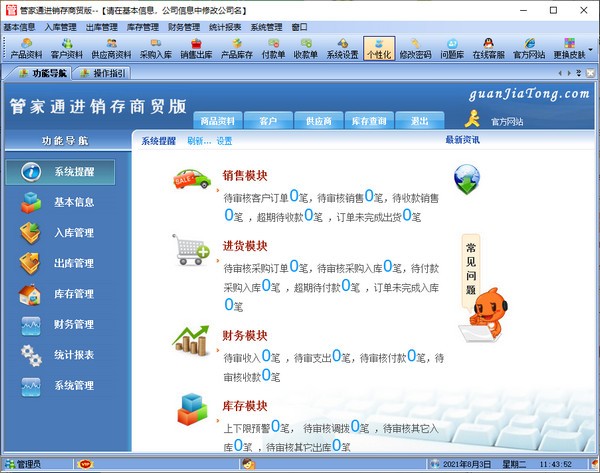Switch to the 操作指引 tab
Image resolution: width=600 pixels, height=473 pixels.
(103, 73)
